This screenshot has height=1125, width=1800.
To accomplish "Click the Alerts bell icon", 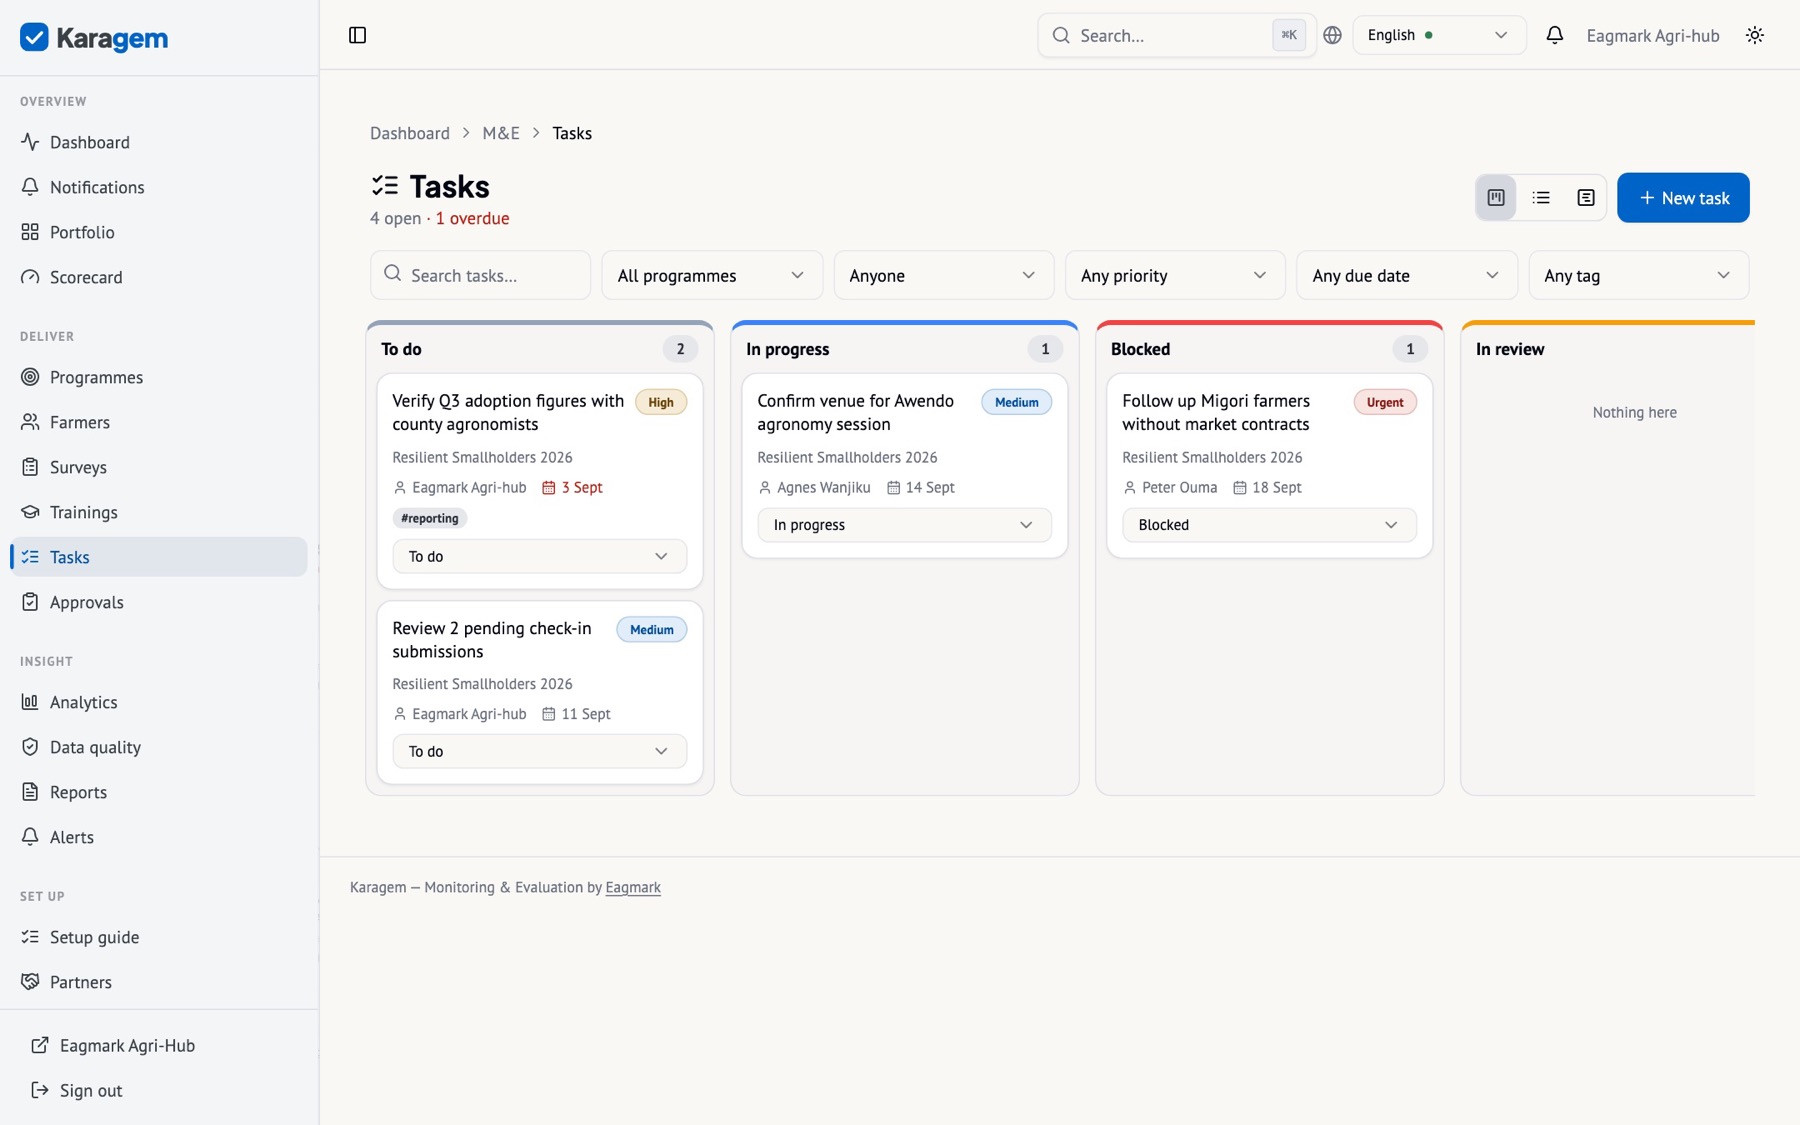I will point(30,837).
